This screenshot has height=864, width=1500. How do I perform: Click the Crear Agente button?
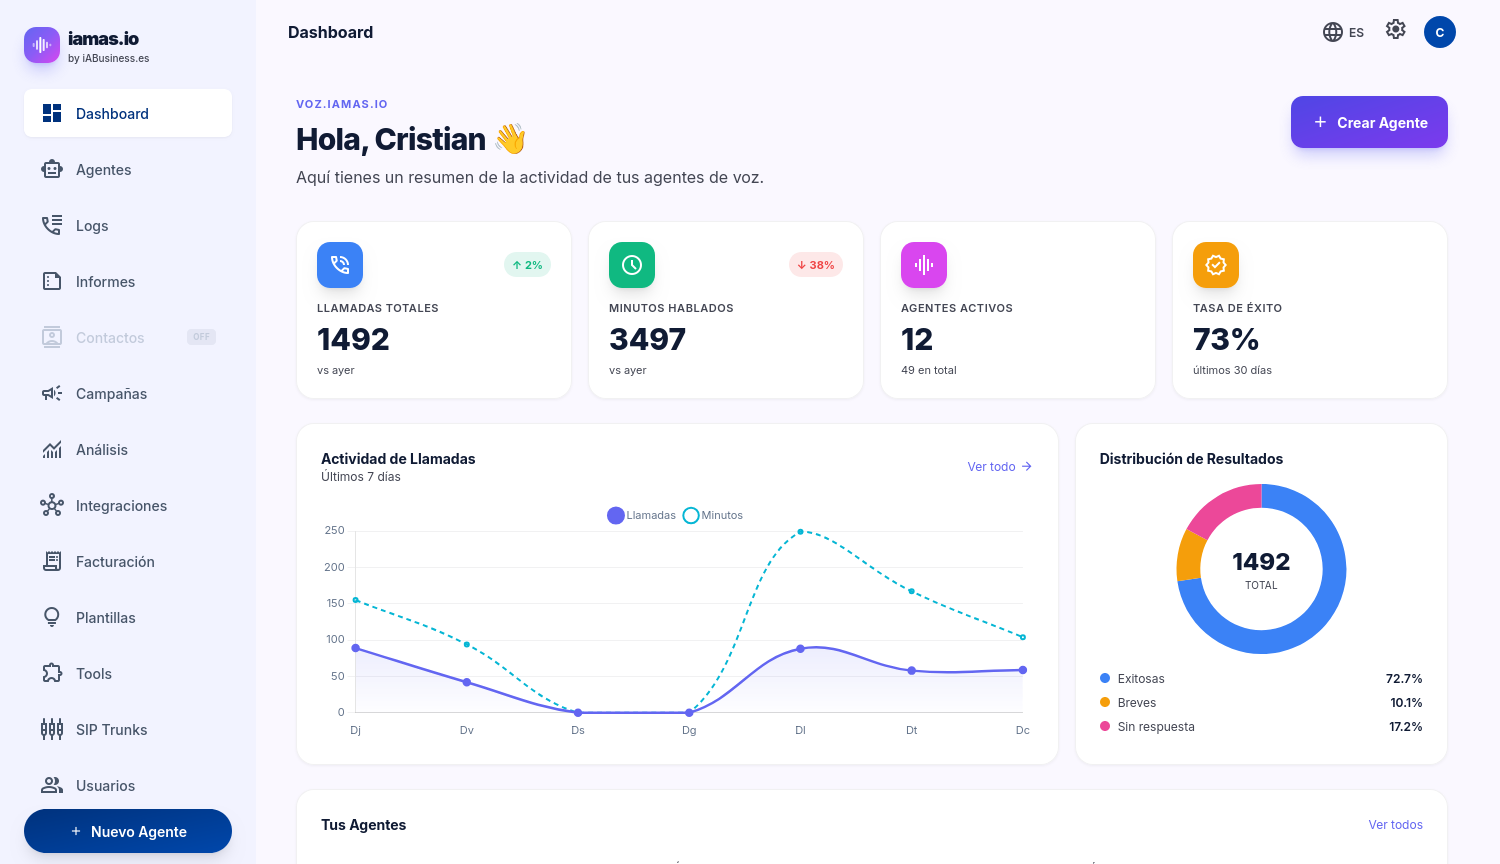[x=1369, y=122]
